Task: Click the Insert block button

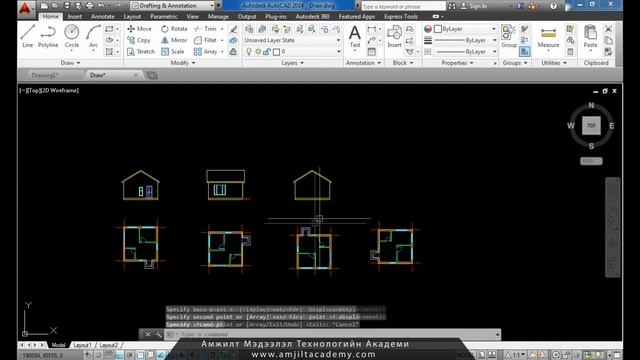Action: pos(394,37)
